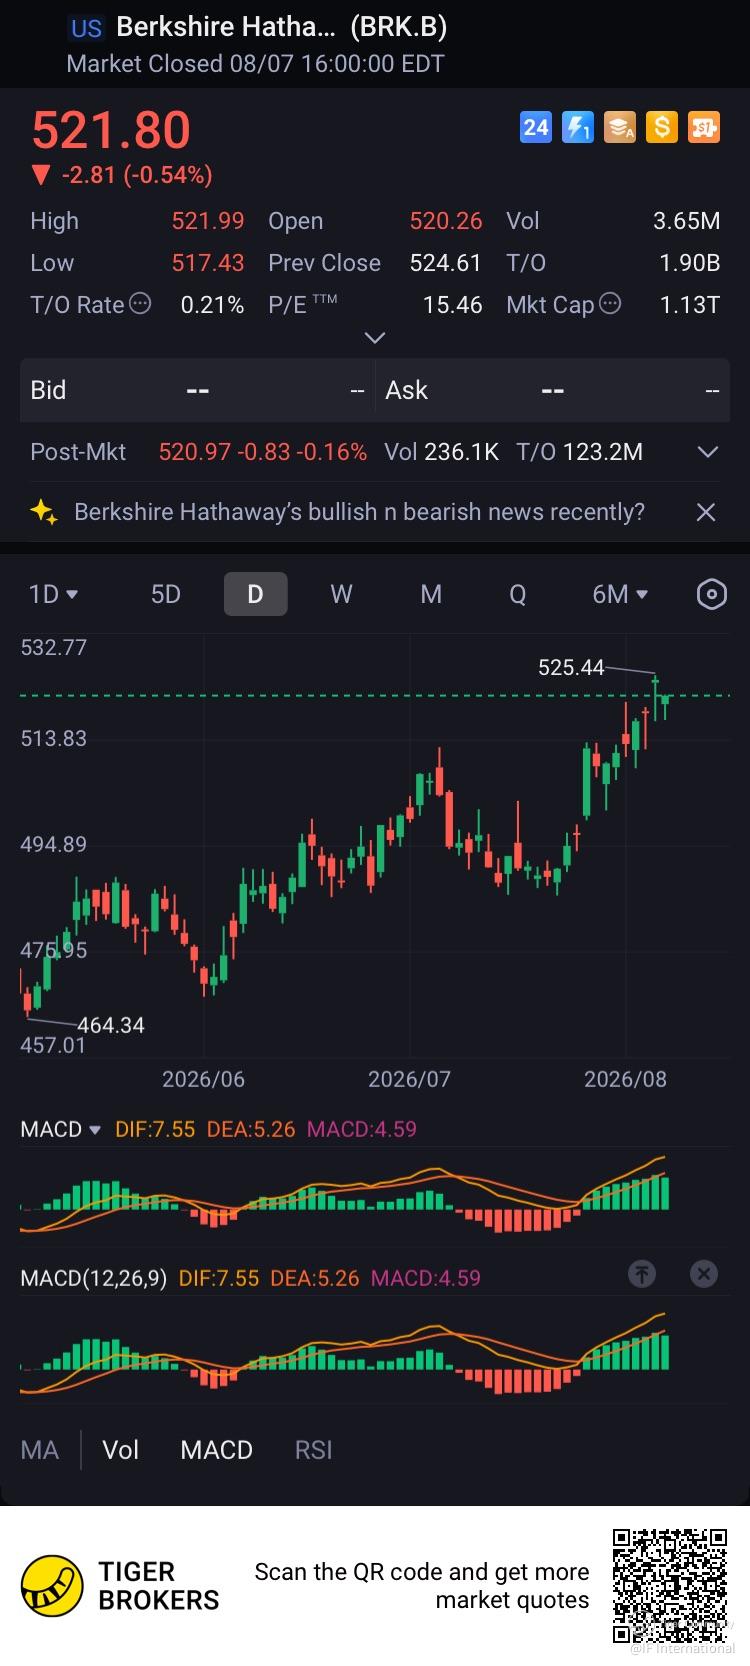Screen dimensions: 750x1666
Task: Tap the sparkle AI icon beside news prompt
Action: point(43,512)
